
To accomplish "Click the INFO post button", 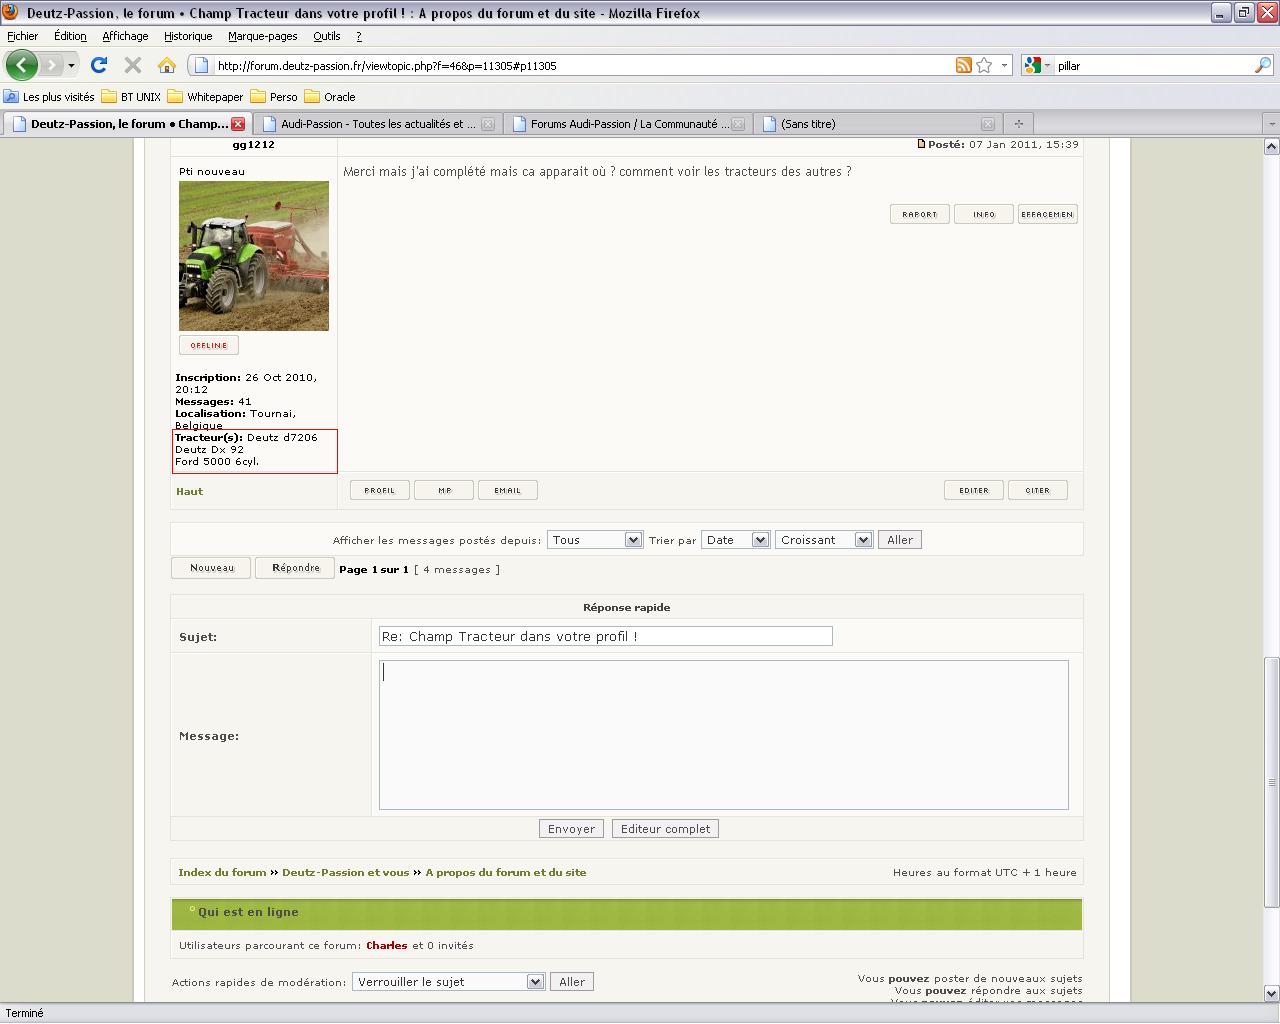I will pyautogui.click(x=984, y=214).
